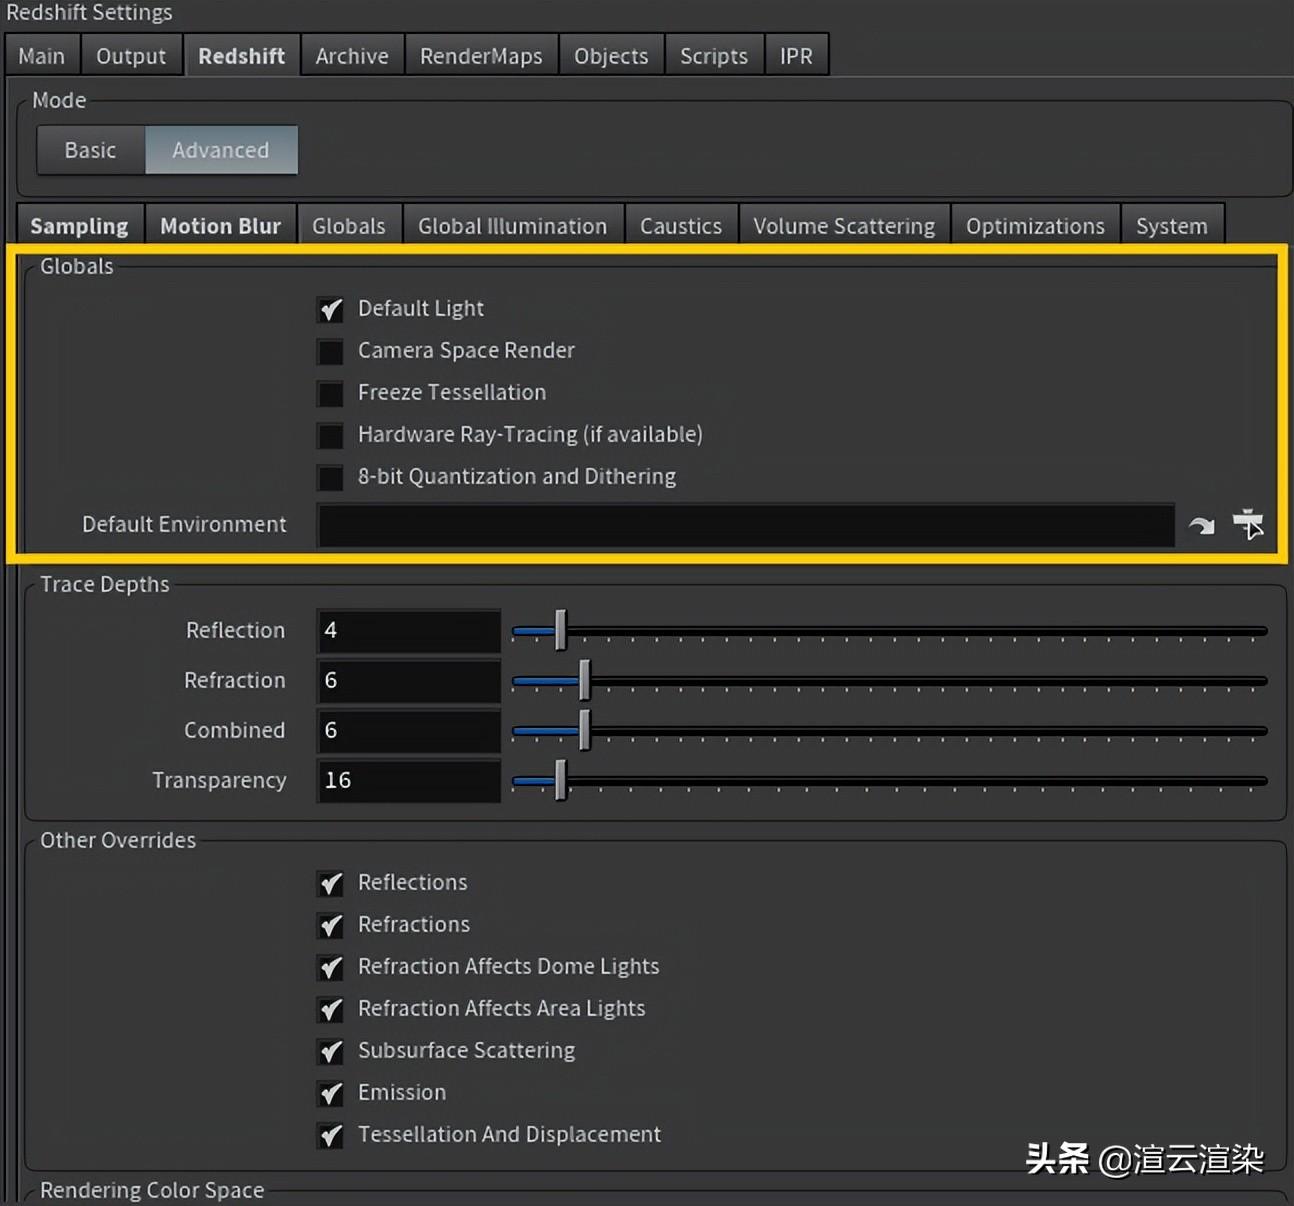This screenshot has height=1206, width=1294.
Task: Open the Archive tab
Action: [352, 56]
